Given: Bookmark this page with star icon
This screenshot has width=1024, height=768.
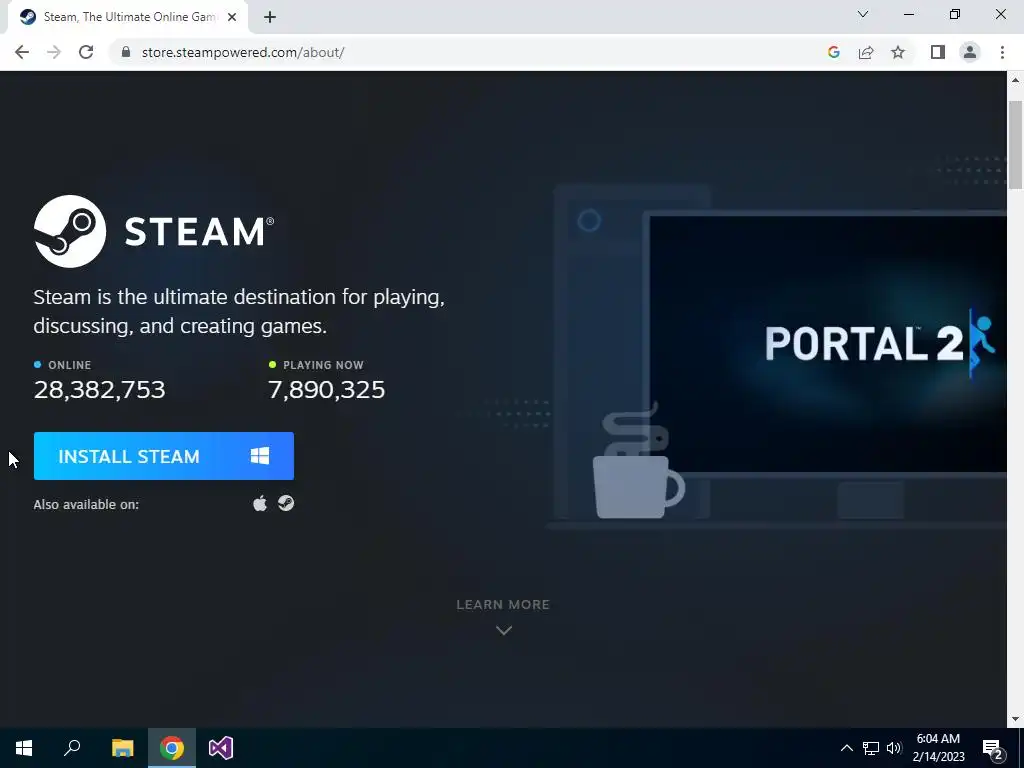Looking at the screenshot, I should [898, 52].
